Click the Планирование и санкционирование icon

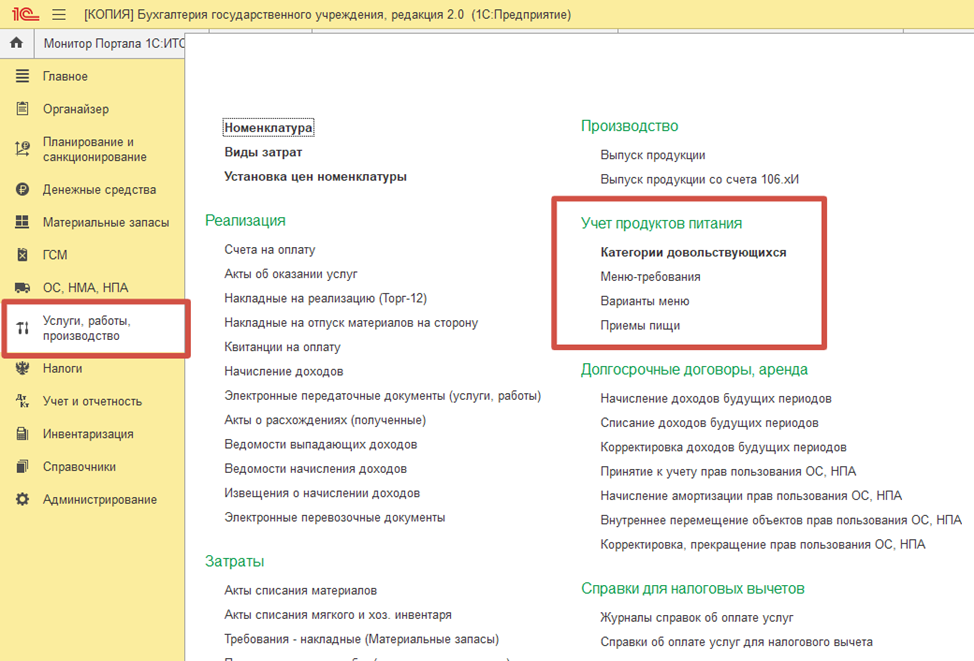point(22,149)
